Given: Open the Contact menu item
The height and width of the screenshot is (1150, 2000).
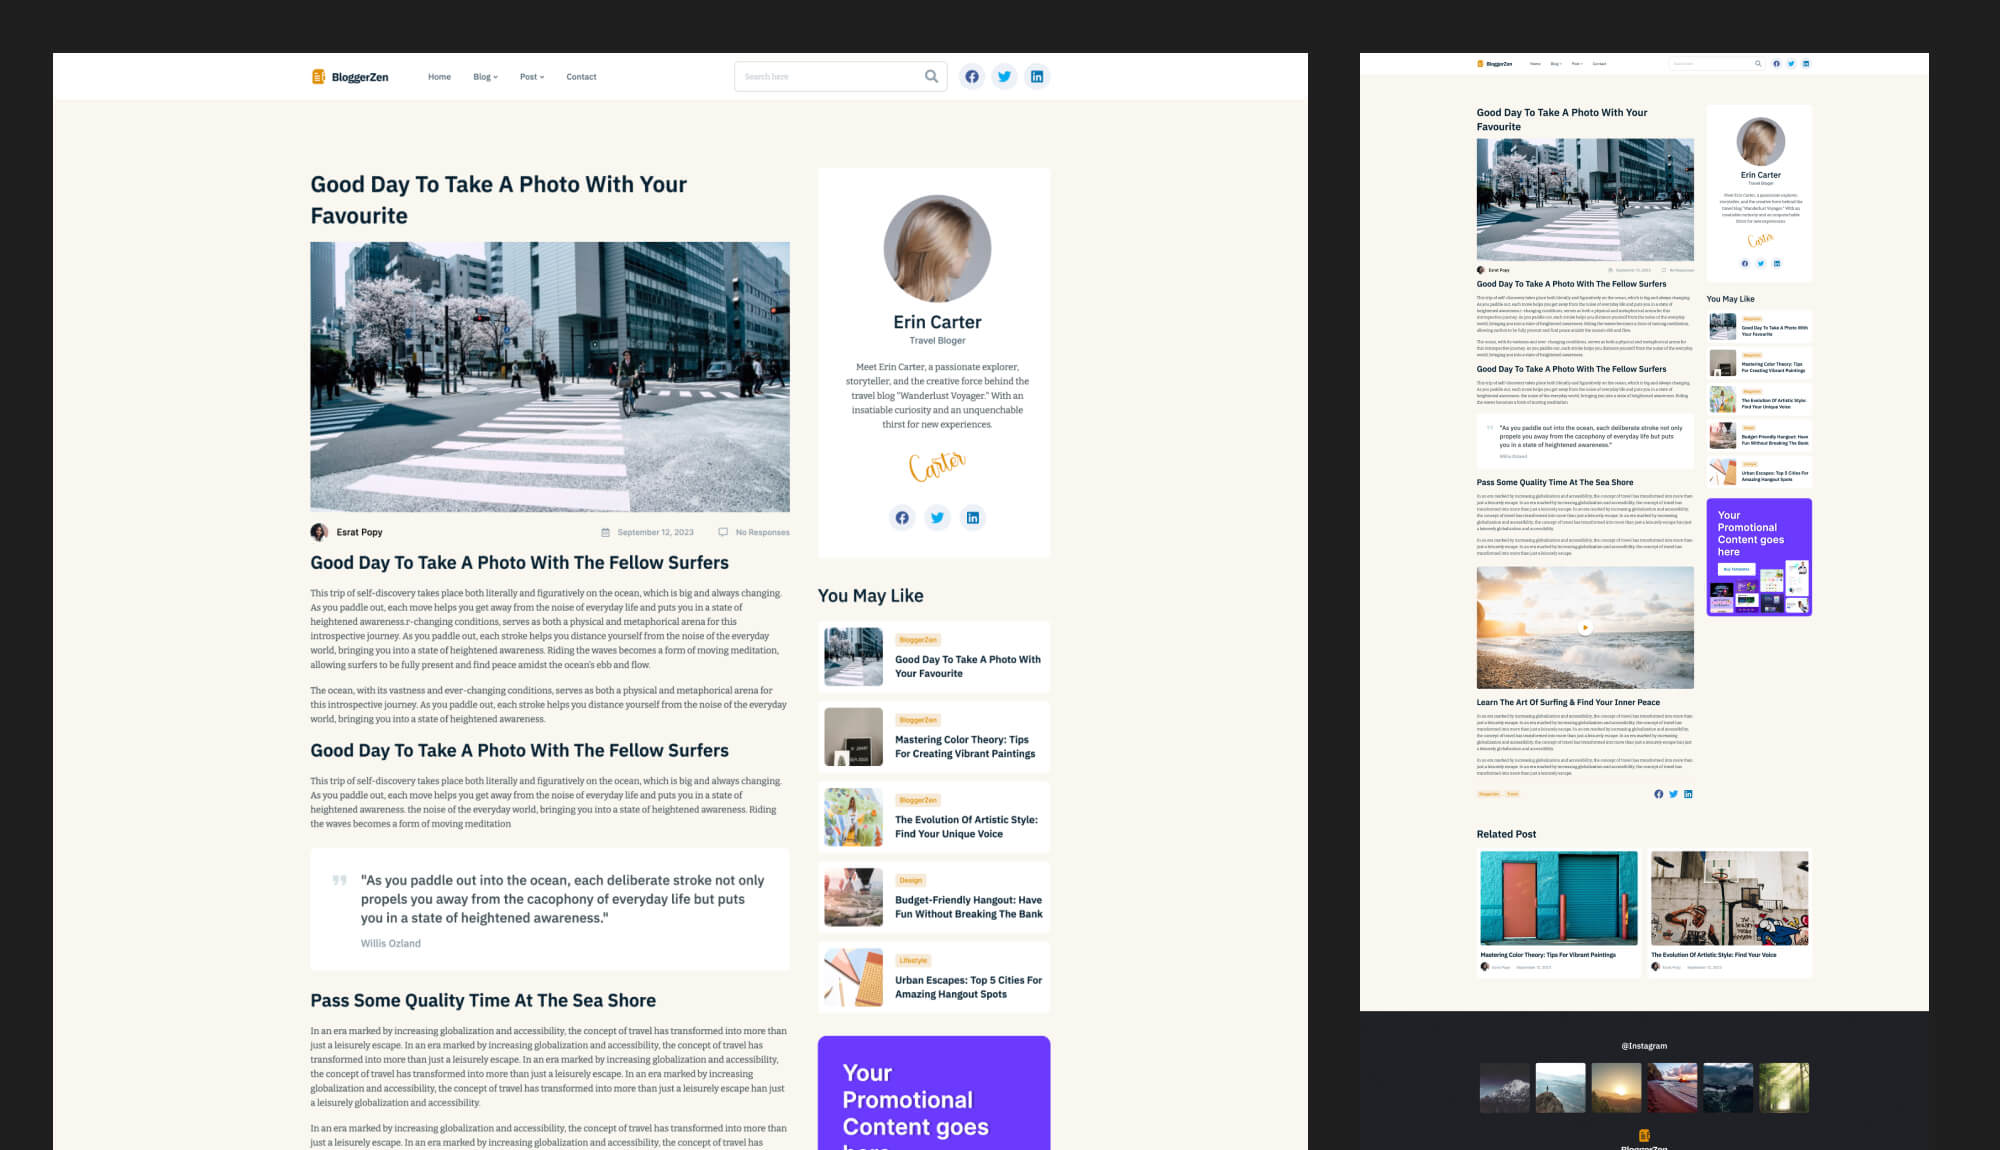Looking at the screenshot, I should click(581, 76).
